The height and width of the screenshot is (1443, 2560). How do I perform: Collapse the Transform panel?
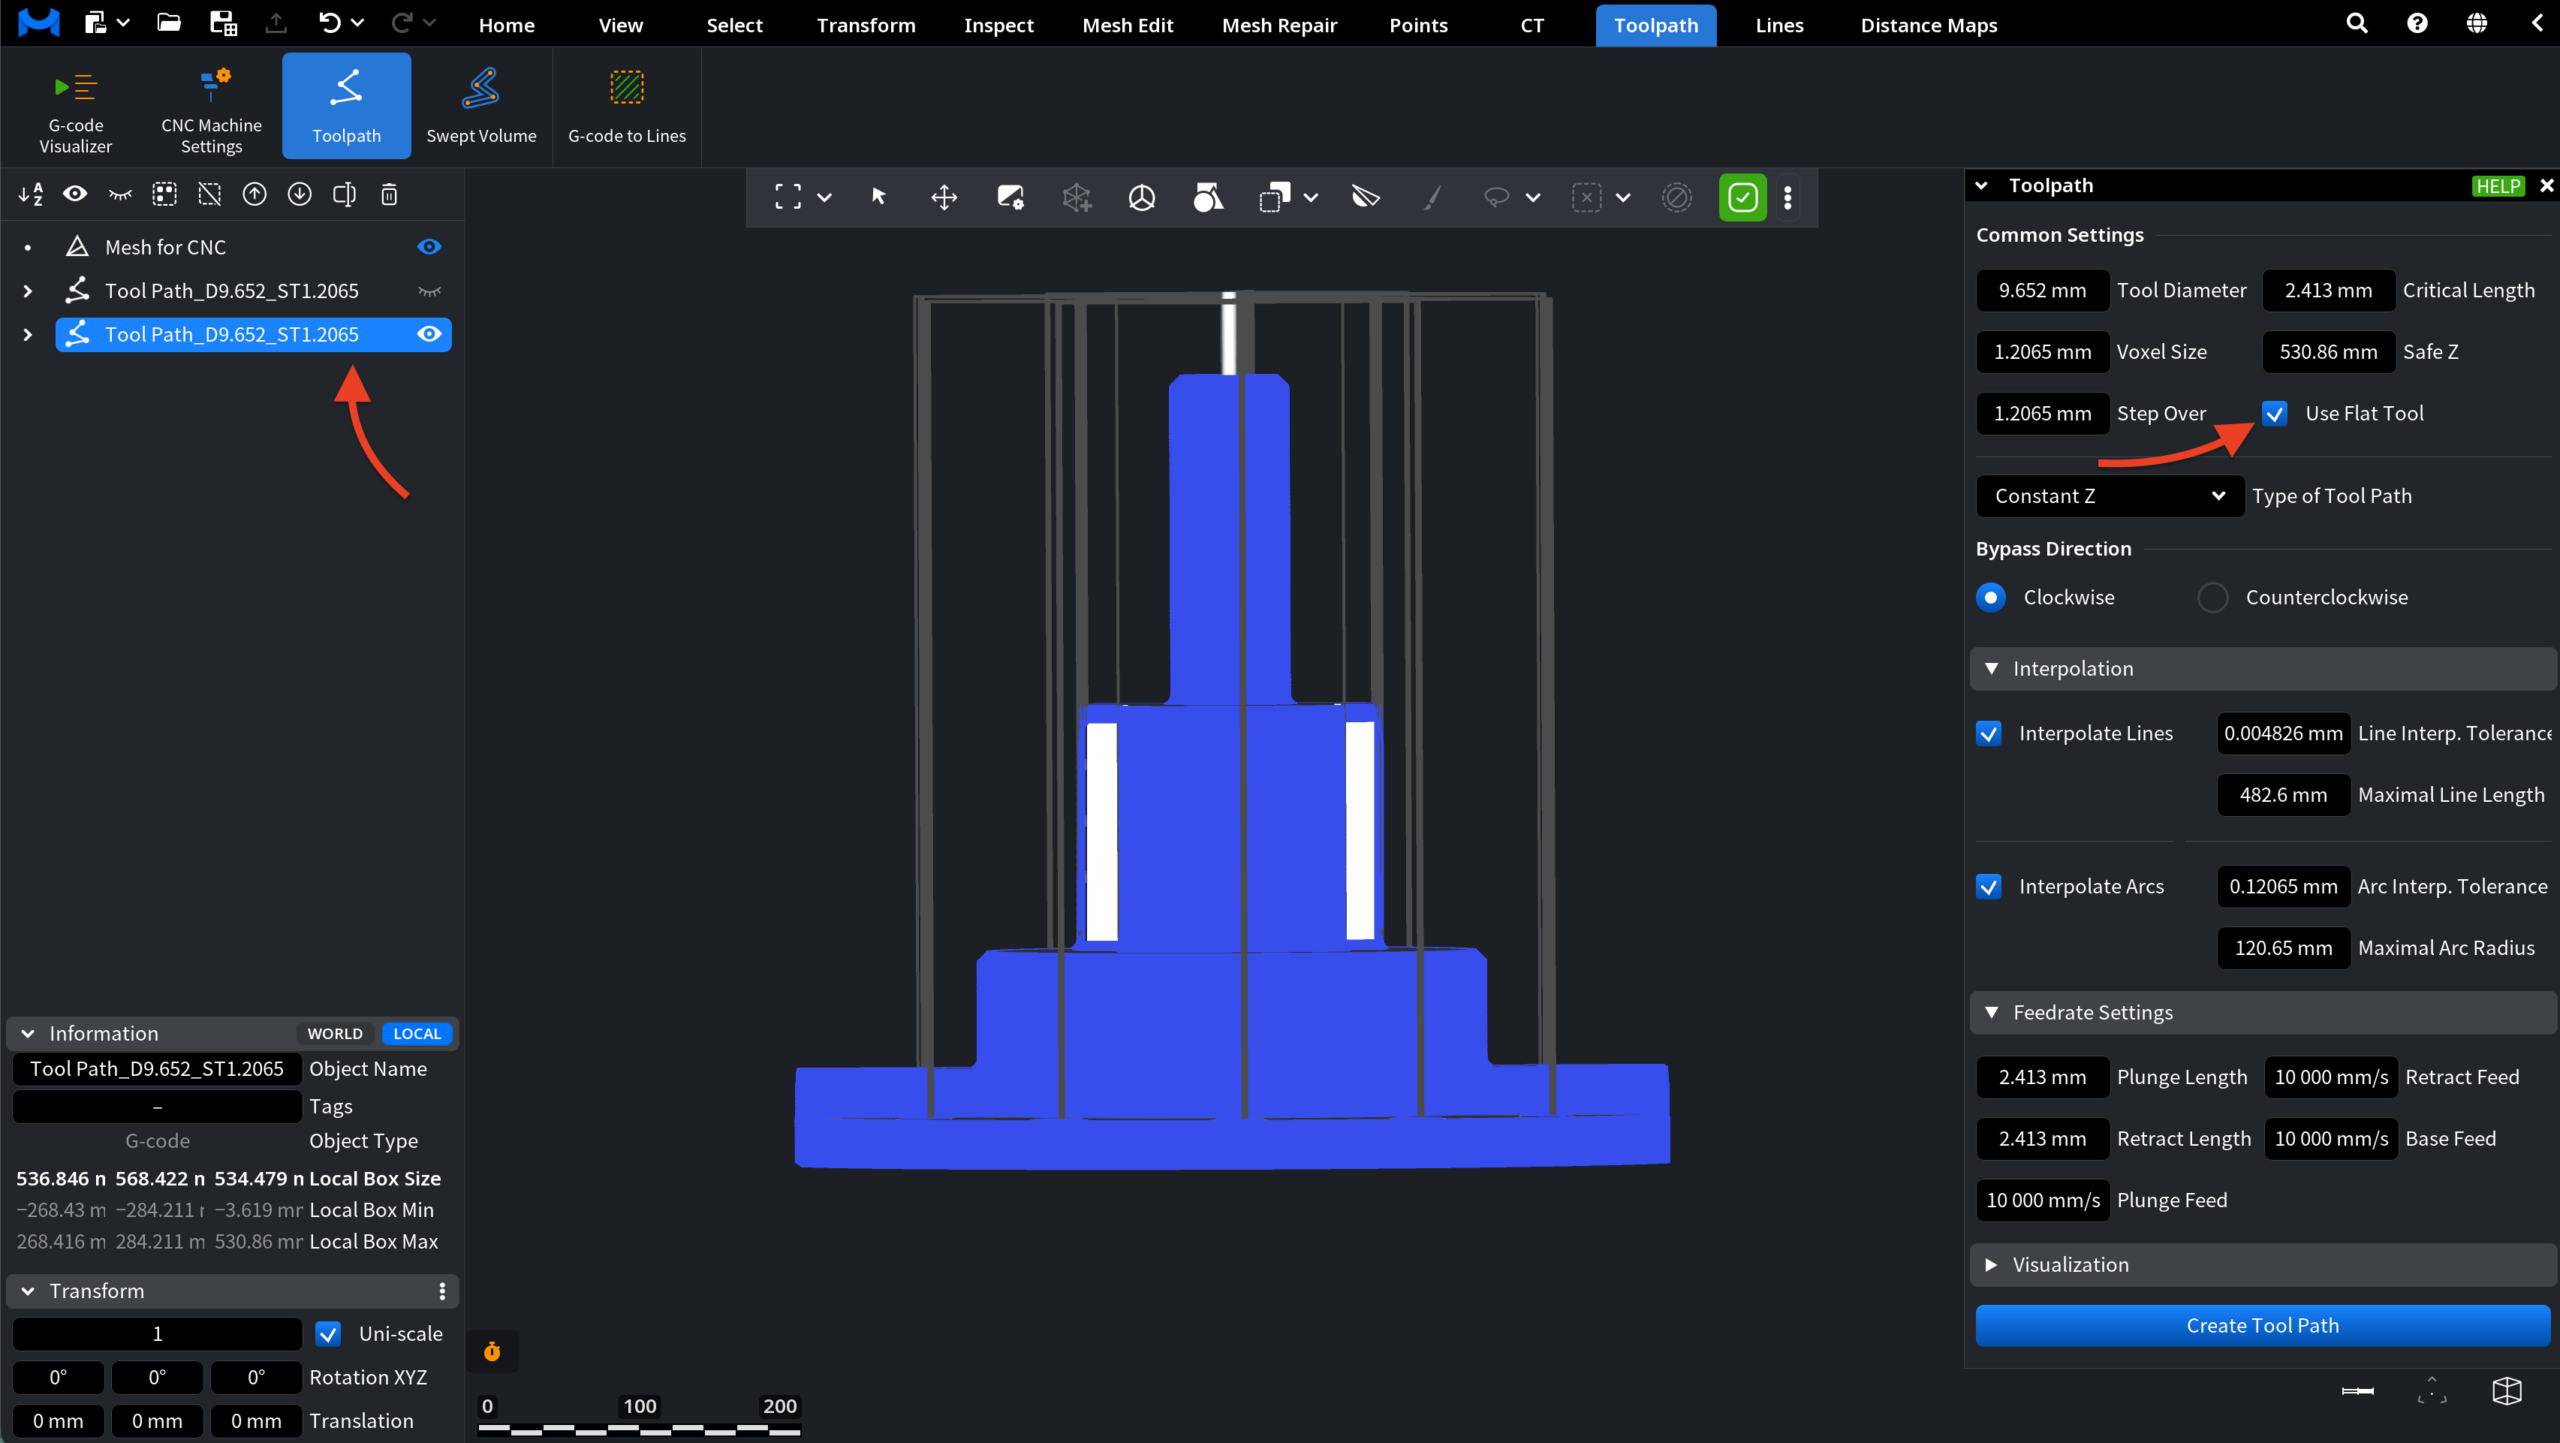(28, 1291)
